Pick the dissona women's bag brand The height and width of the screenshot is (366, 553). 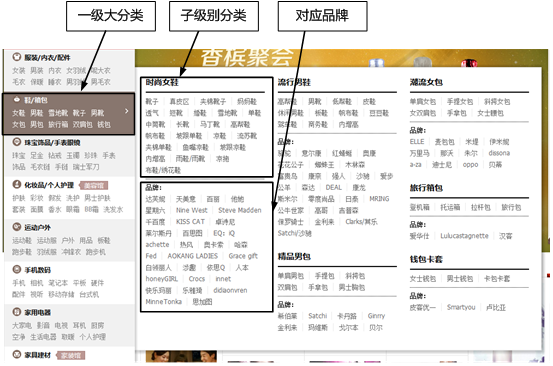pos(499,153)
